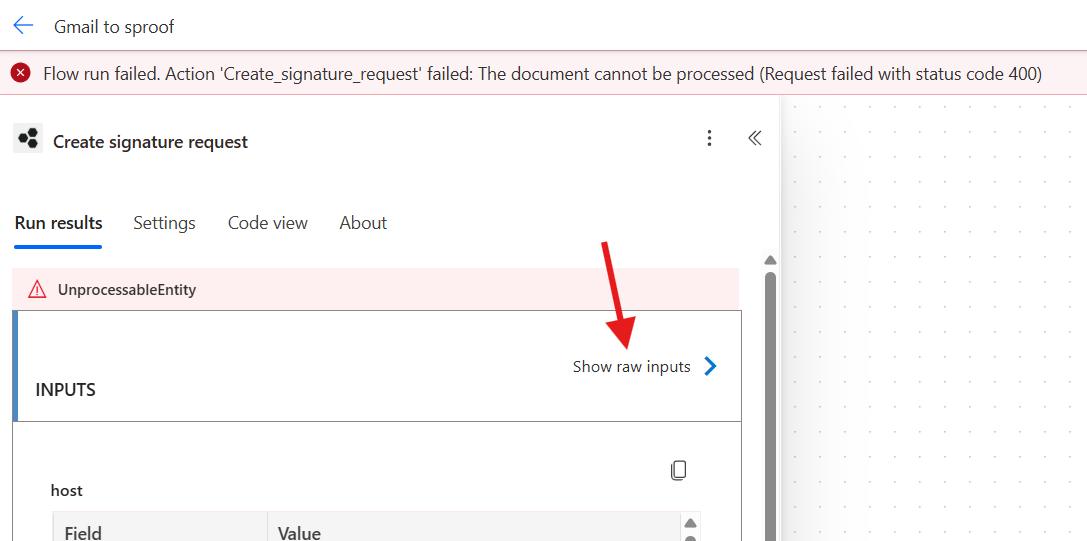Click the red error icon in banner

(21, 72)
